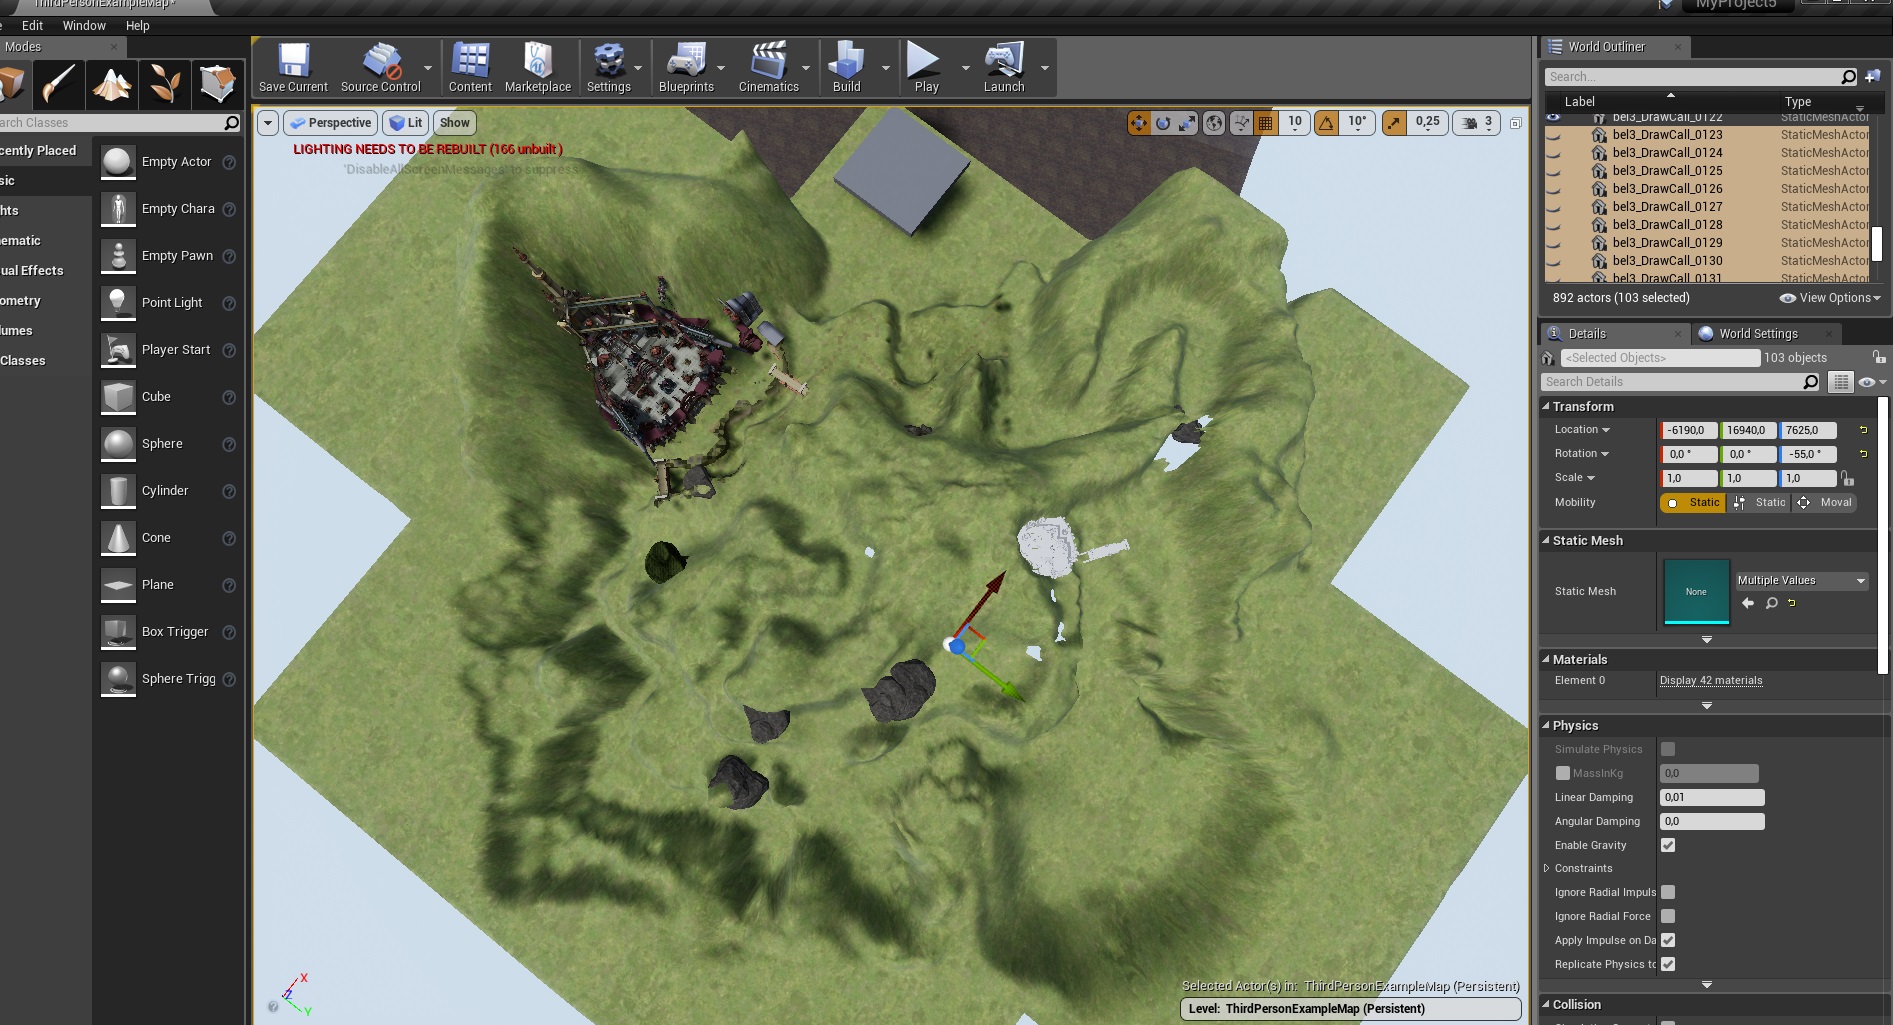Open Source Control toolbar icon
The width and height of the screenshot is (1893, 1025).
coord(381,68)
